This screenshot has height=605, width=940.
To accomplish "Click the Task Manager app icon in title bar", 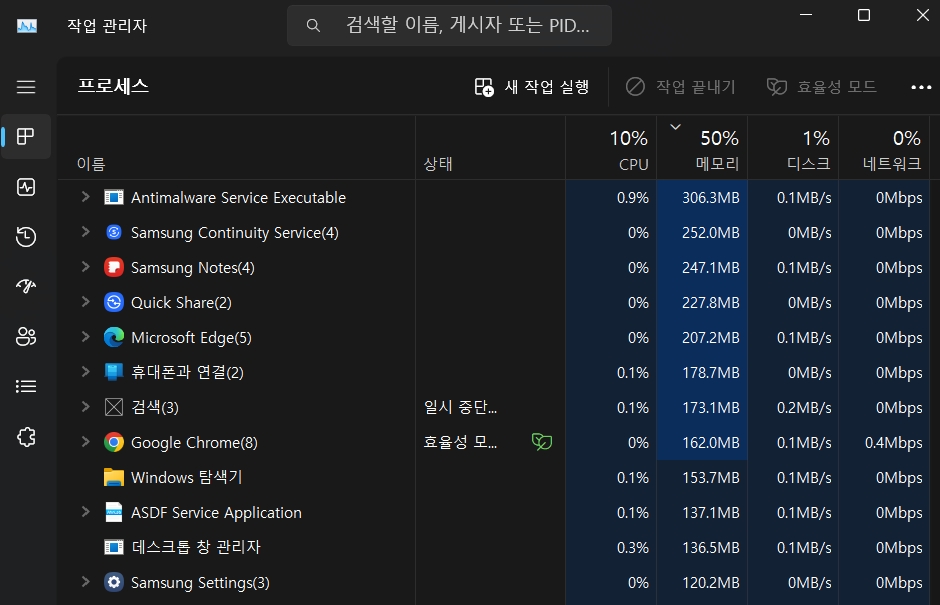I will tap(26, 26).
